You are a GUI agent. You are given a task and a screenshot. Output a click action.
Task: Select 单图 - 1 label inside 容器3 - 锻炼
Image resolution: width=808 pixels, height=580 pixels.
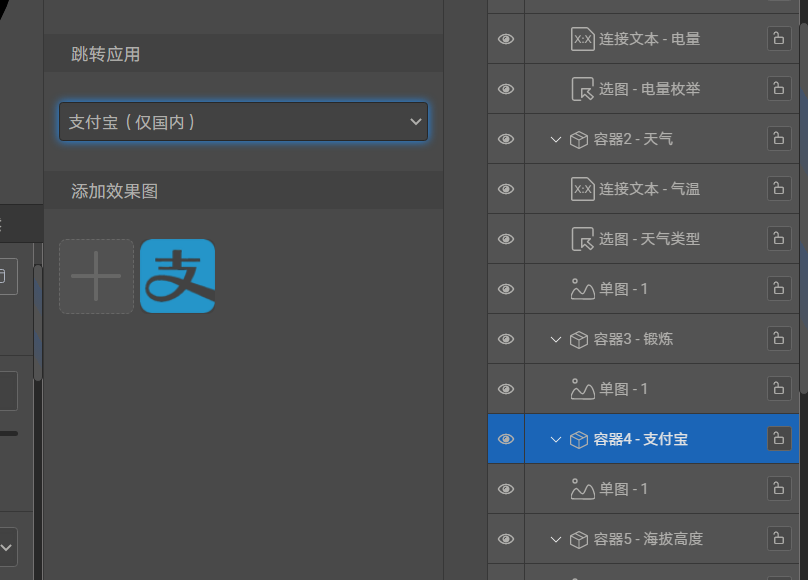(624, 389)
